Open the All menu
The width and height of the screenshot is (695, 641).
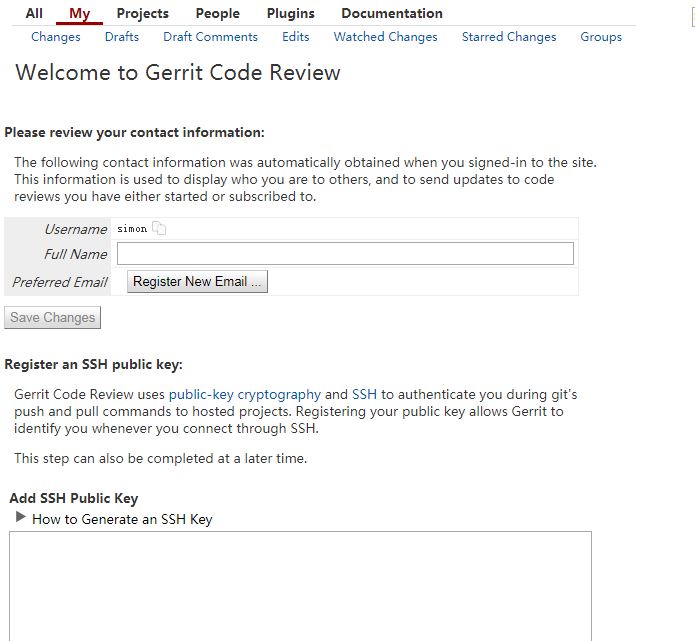pos(34,13)
